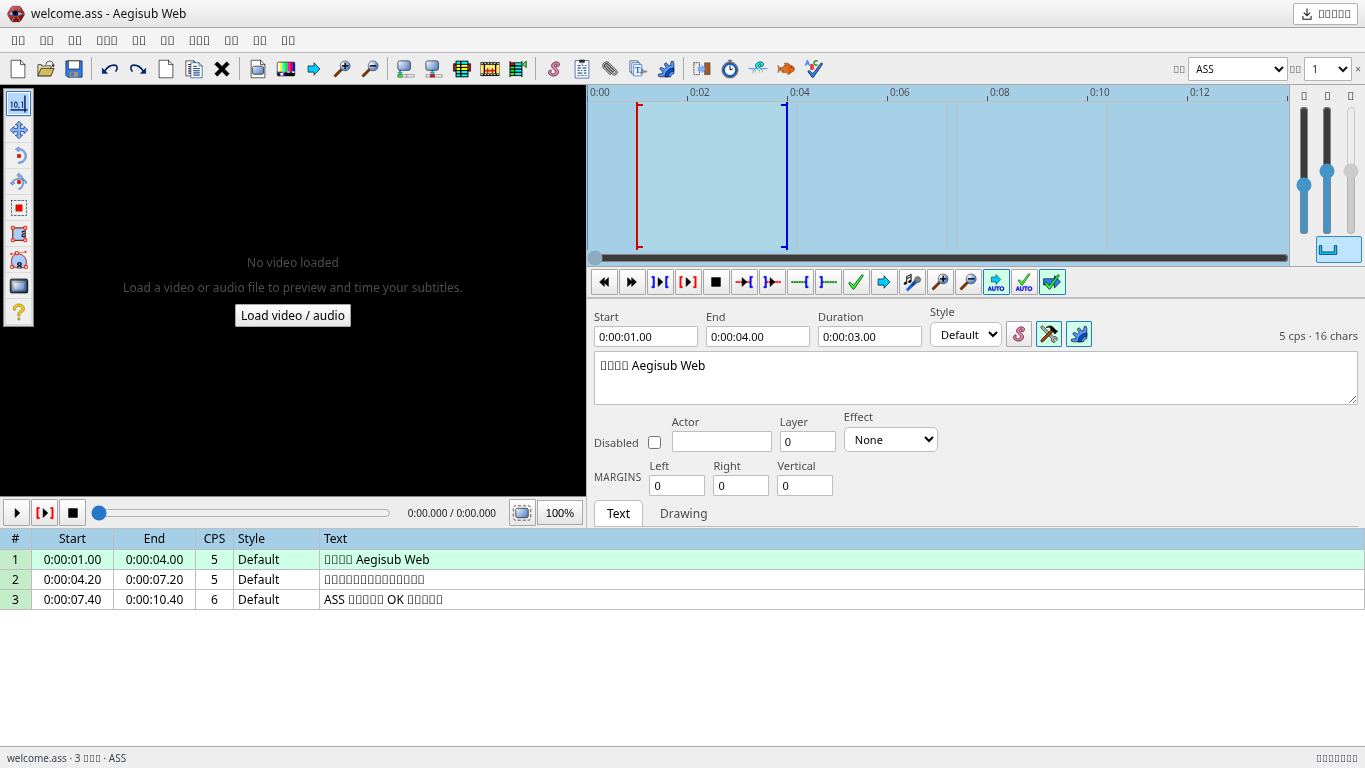This screenshot has width=1365, height=768.
Task: Click the 100% video zoom button
Action: [x=559, y=513]
